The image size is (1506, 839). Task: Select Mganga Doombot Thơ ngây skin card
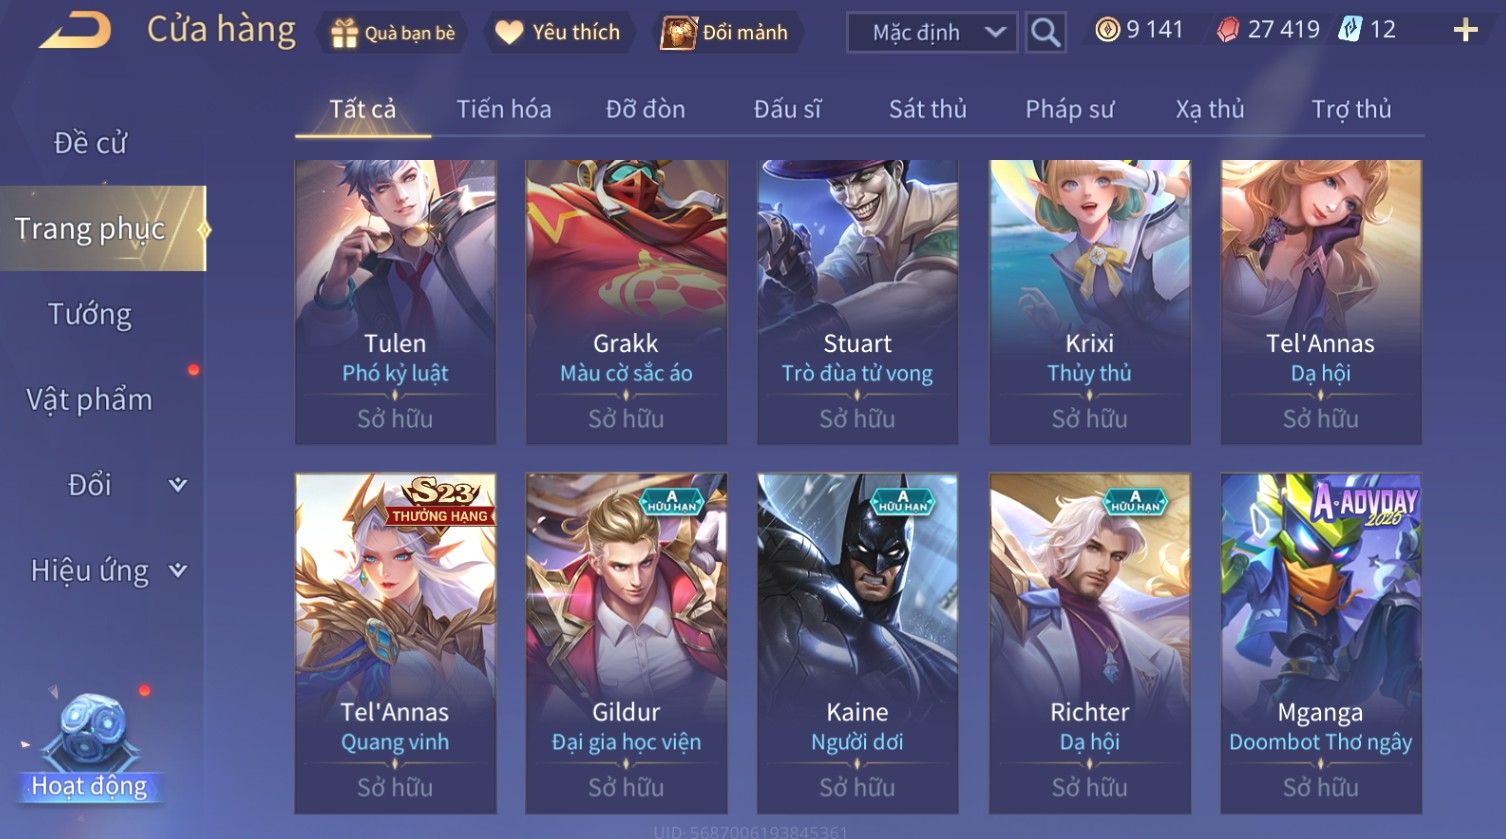coord(1321,643)
